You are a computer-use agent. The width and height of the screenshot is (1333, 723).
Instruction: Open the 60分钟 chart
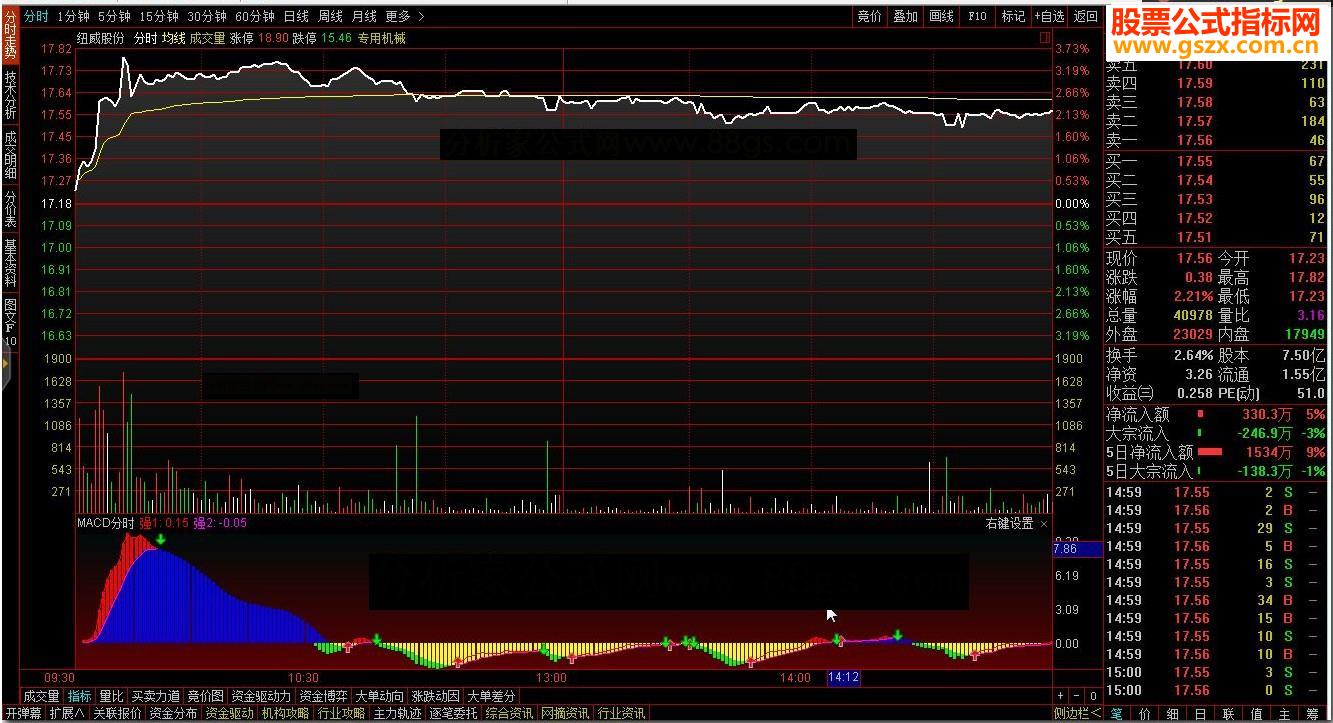255,16
